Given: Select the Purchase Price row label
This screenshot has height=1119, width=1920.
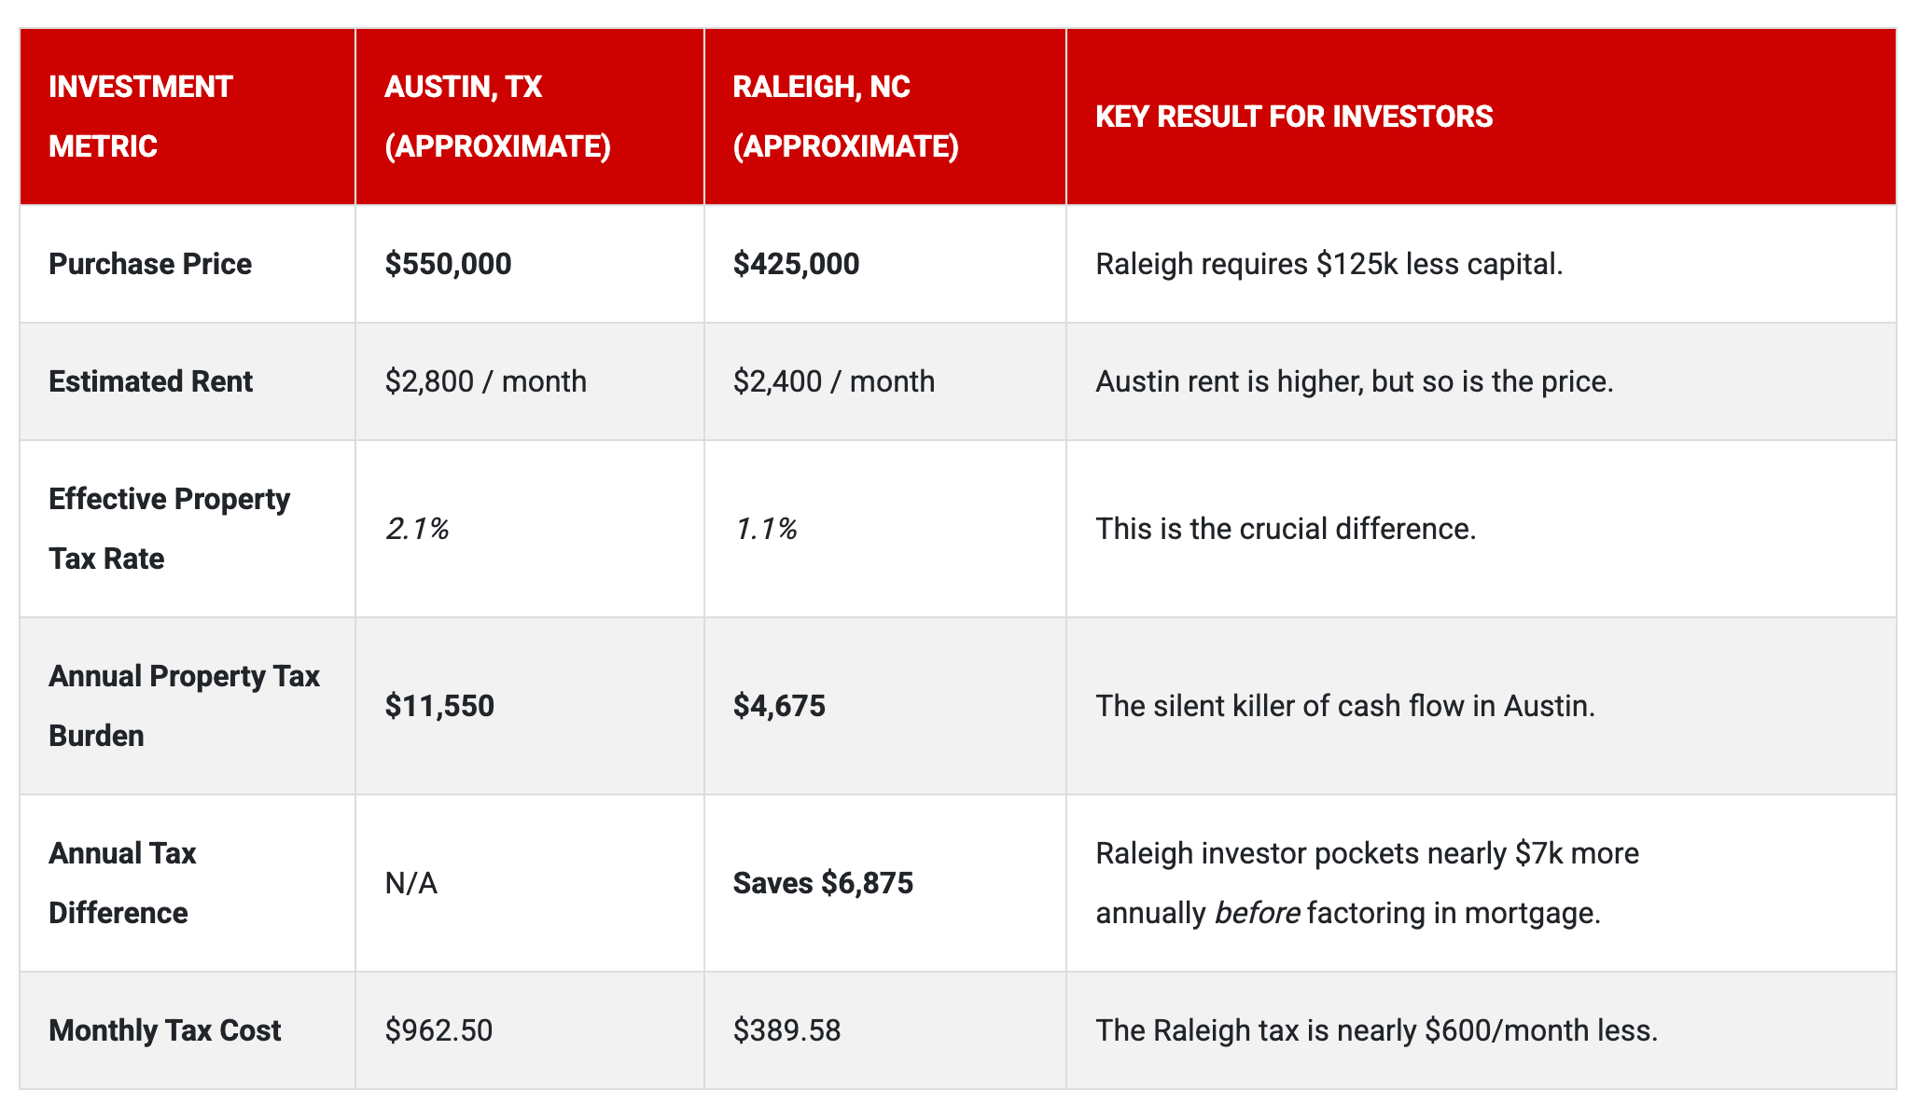Looking at the screenshot, I should [150, 264].
